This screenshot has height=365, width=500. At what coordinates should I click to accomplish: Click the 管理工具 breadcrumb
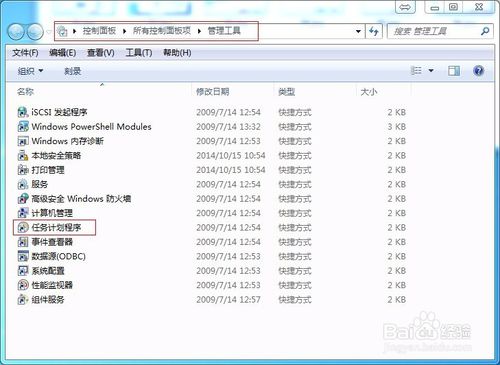click(x=224, y=31)
